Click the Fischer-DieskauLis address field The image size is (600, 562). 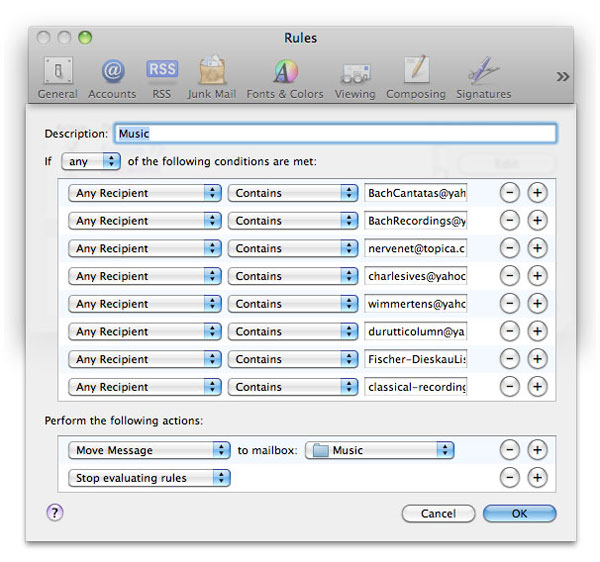coord(416,359)
